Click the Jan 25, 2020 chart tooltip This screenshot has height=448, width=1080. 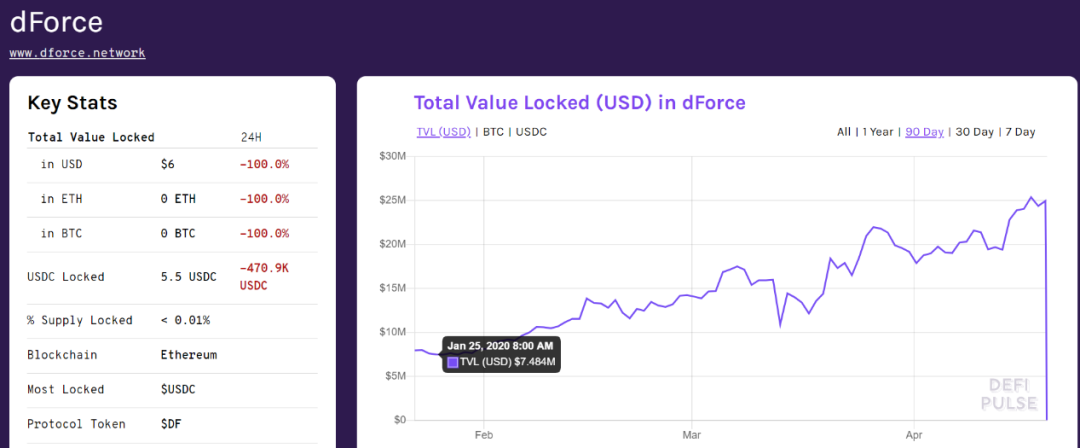[500, 353]
